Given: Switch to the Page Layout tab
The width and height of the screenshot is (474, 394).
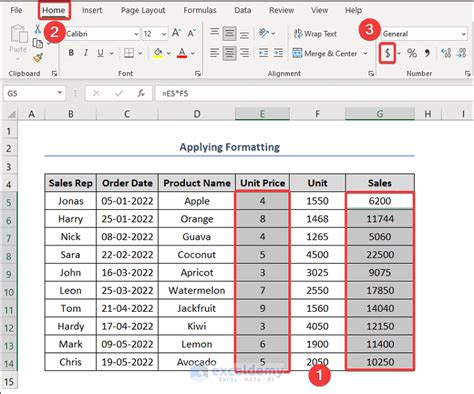Looking at the screenshot, I should tap(143, 10).
